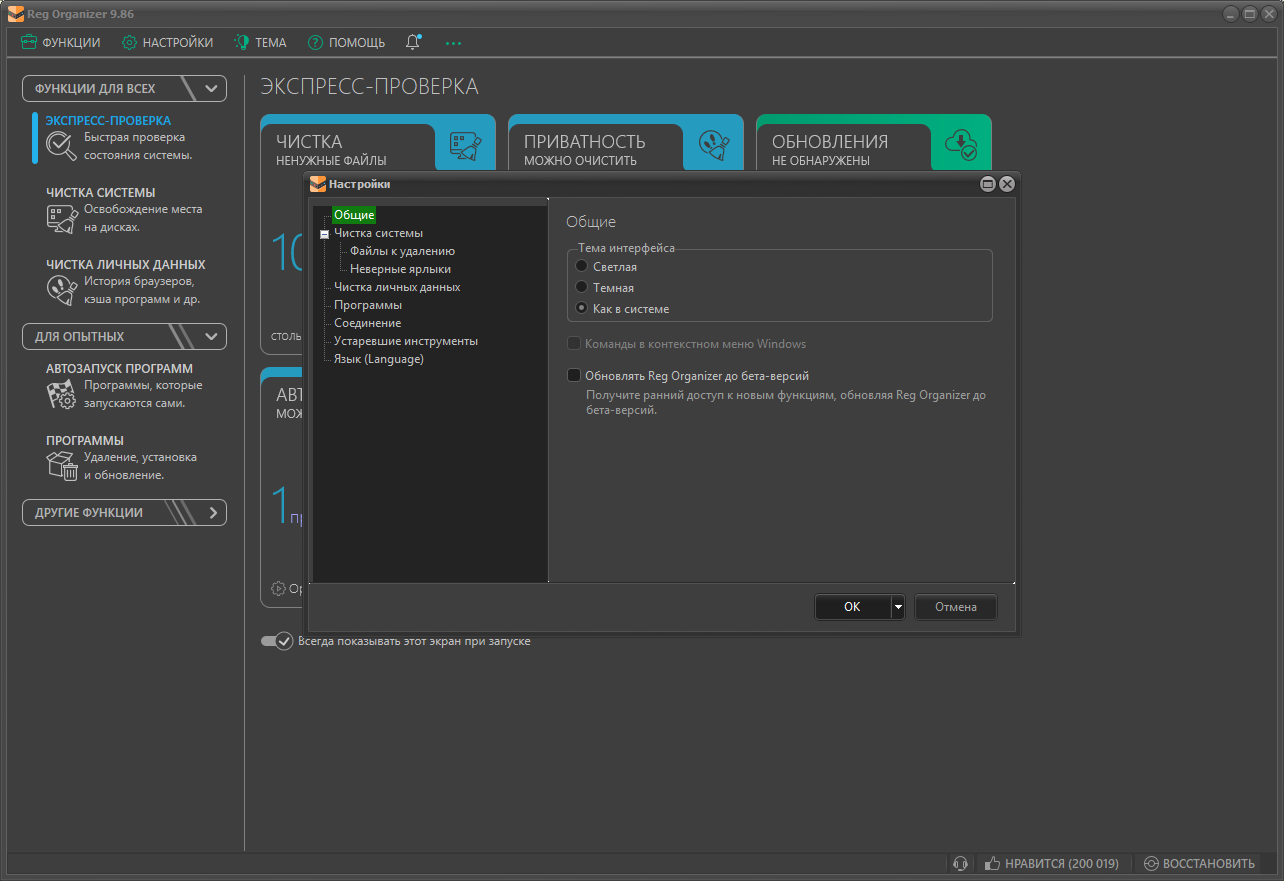The height and width of the screenshot is (881, 1284).
Task: Open the dropdown arrow beside OK button
Action: pyautogui.click(x=898, y=607)
